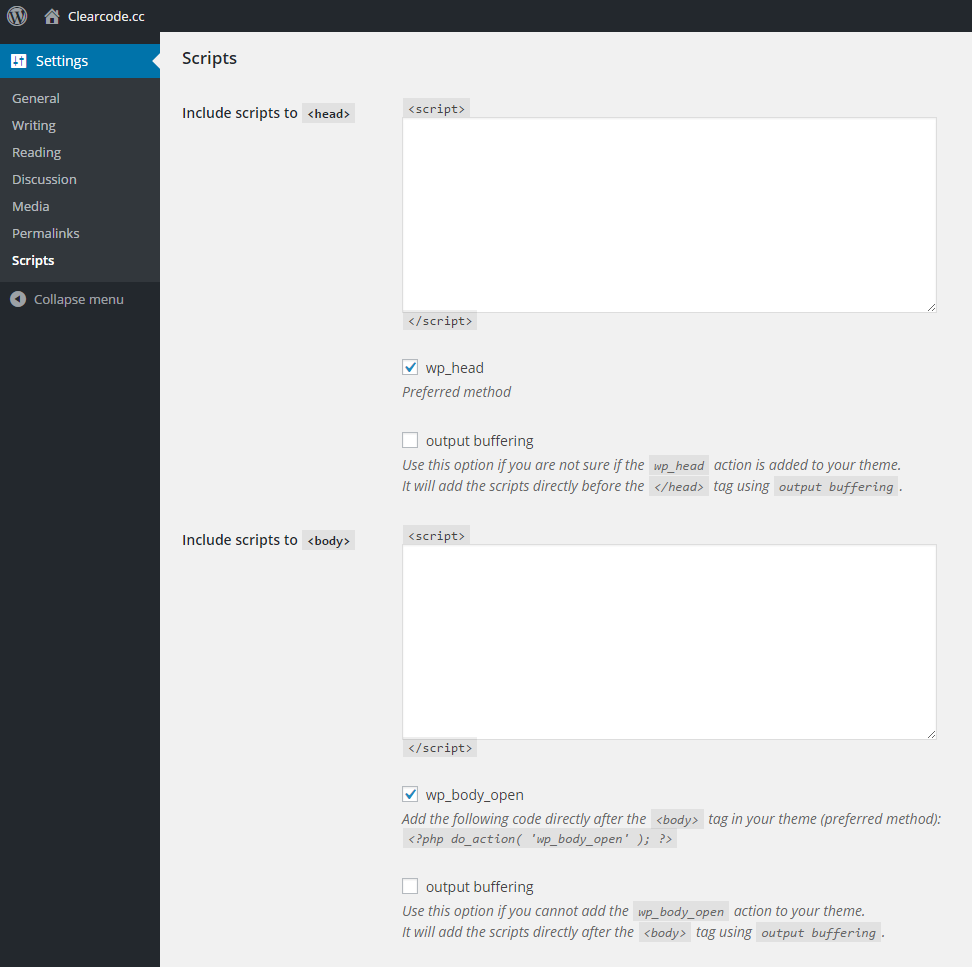This screenshot has height=967, width=972.
Task: Click the Collapse menu arrow icon
Action: coord(18,299)
